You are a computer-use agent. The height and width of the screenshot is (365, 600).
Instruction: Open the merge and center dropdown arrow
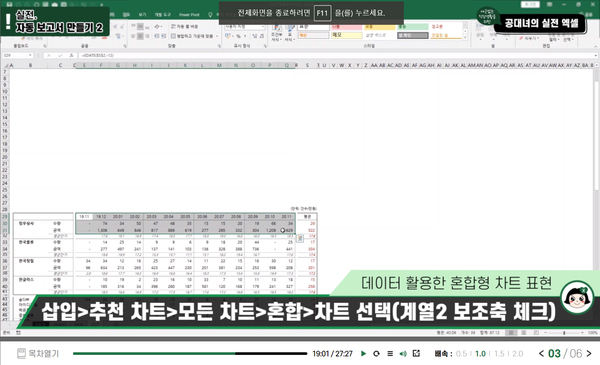[x=217, y=36]
